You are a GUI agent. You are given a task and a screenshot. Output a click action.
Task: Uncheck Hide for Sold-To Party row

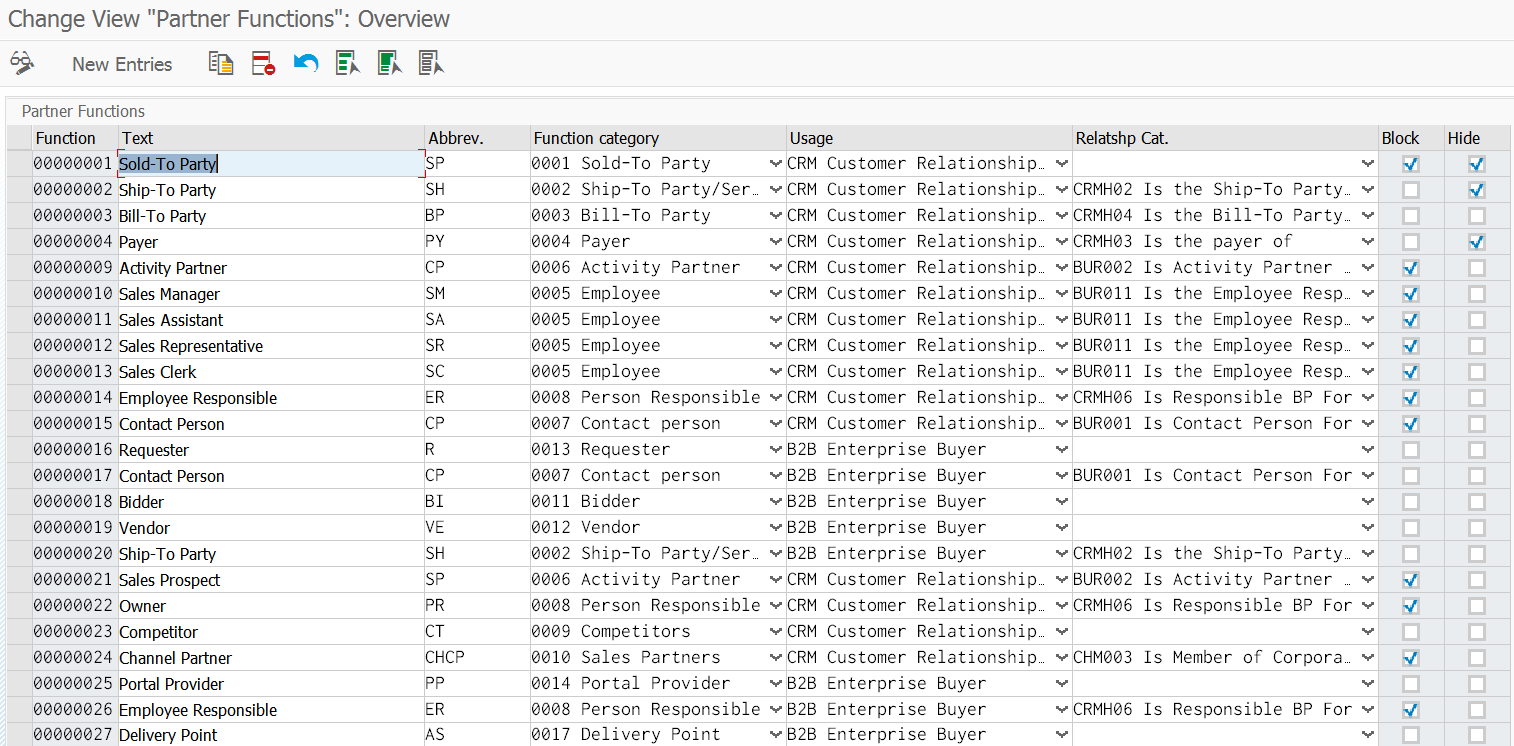tap(1476, 164)
